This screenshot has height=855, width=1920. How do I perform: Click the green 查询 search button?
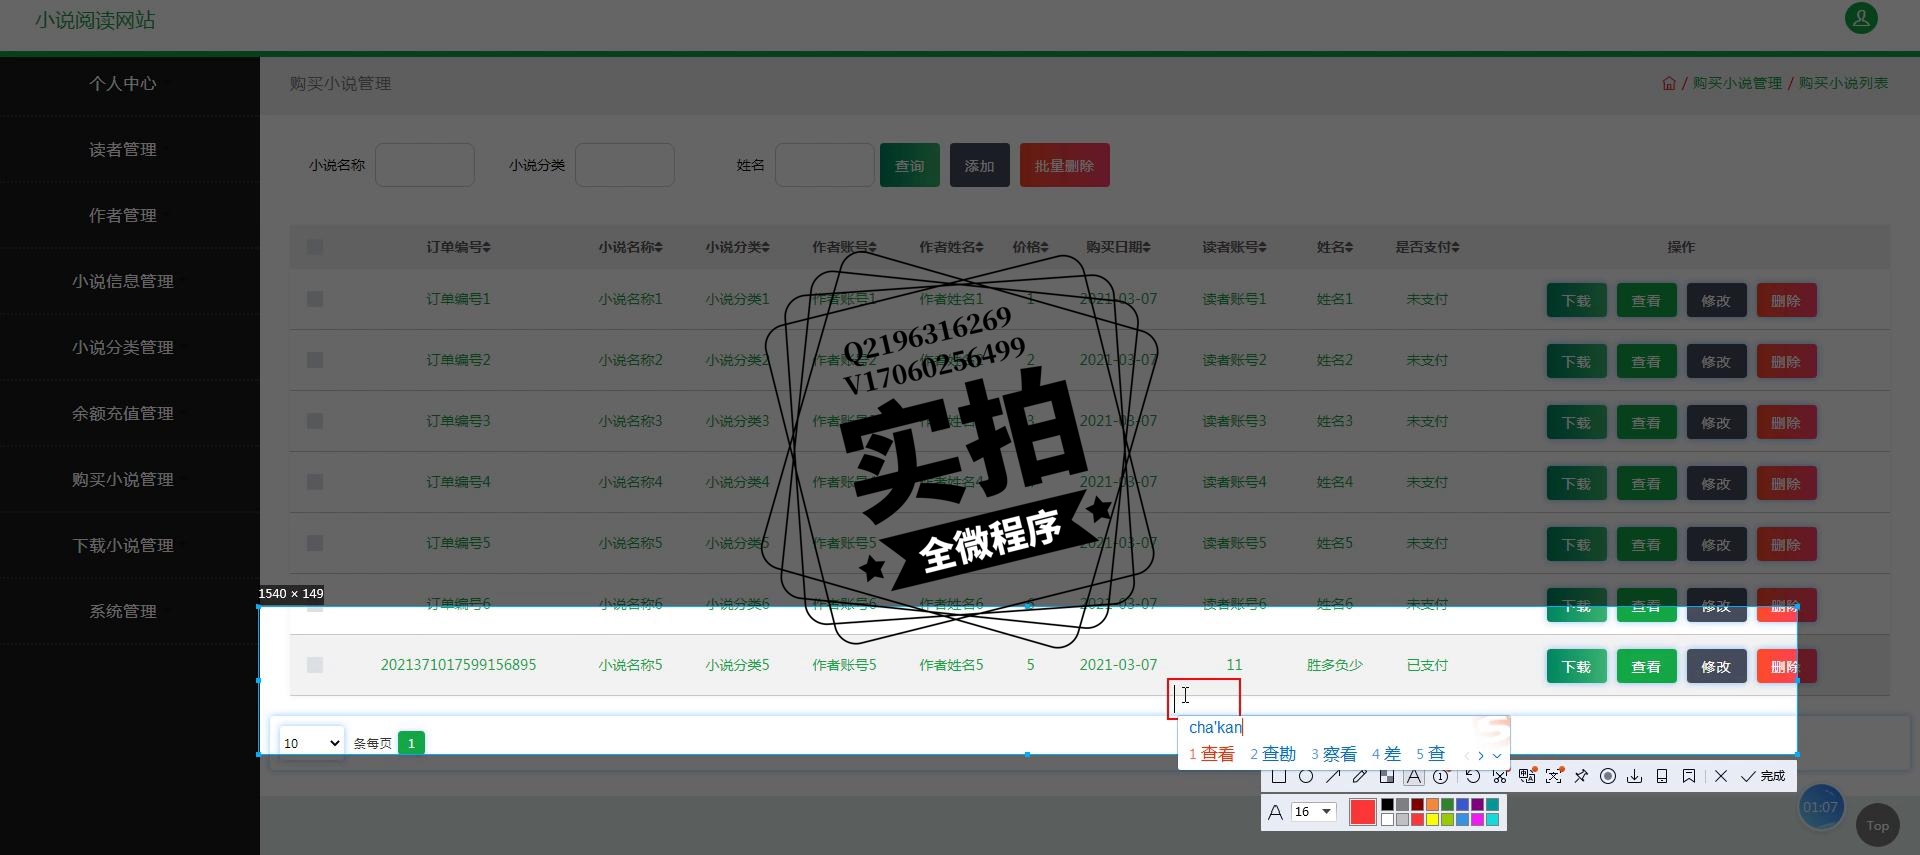[910, 166]
